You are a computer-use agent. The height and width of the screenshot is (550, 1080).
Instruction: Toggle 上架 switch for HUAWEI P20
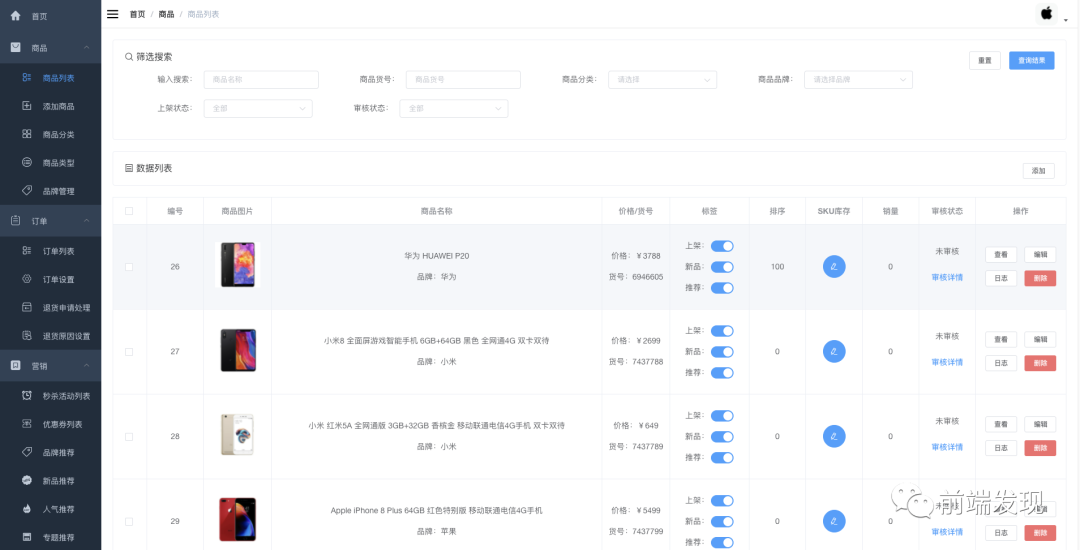722,246
